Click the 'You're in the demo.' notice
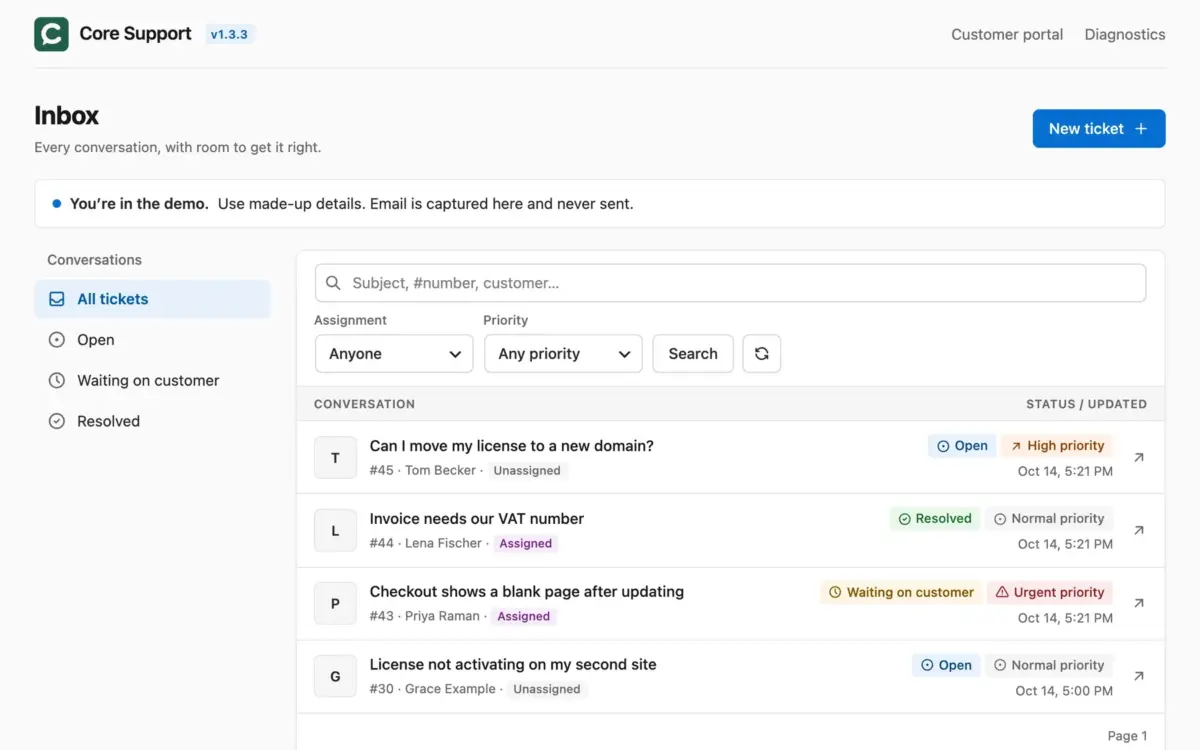The width and height of the screenshot is (1200, 750). (600, 204)
